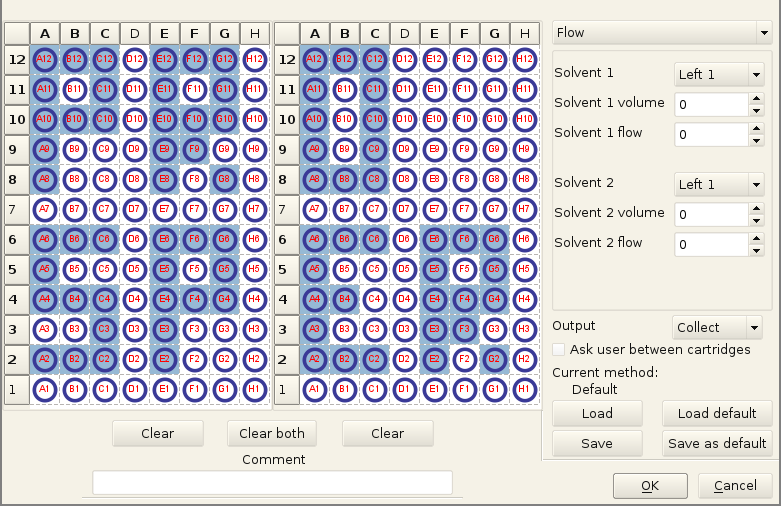The image size is (781, 506).
Task: Toggle well B11 in the left plate
Action: coord(75,90)
